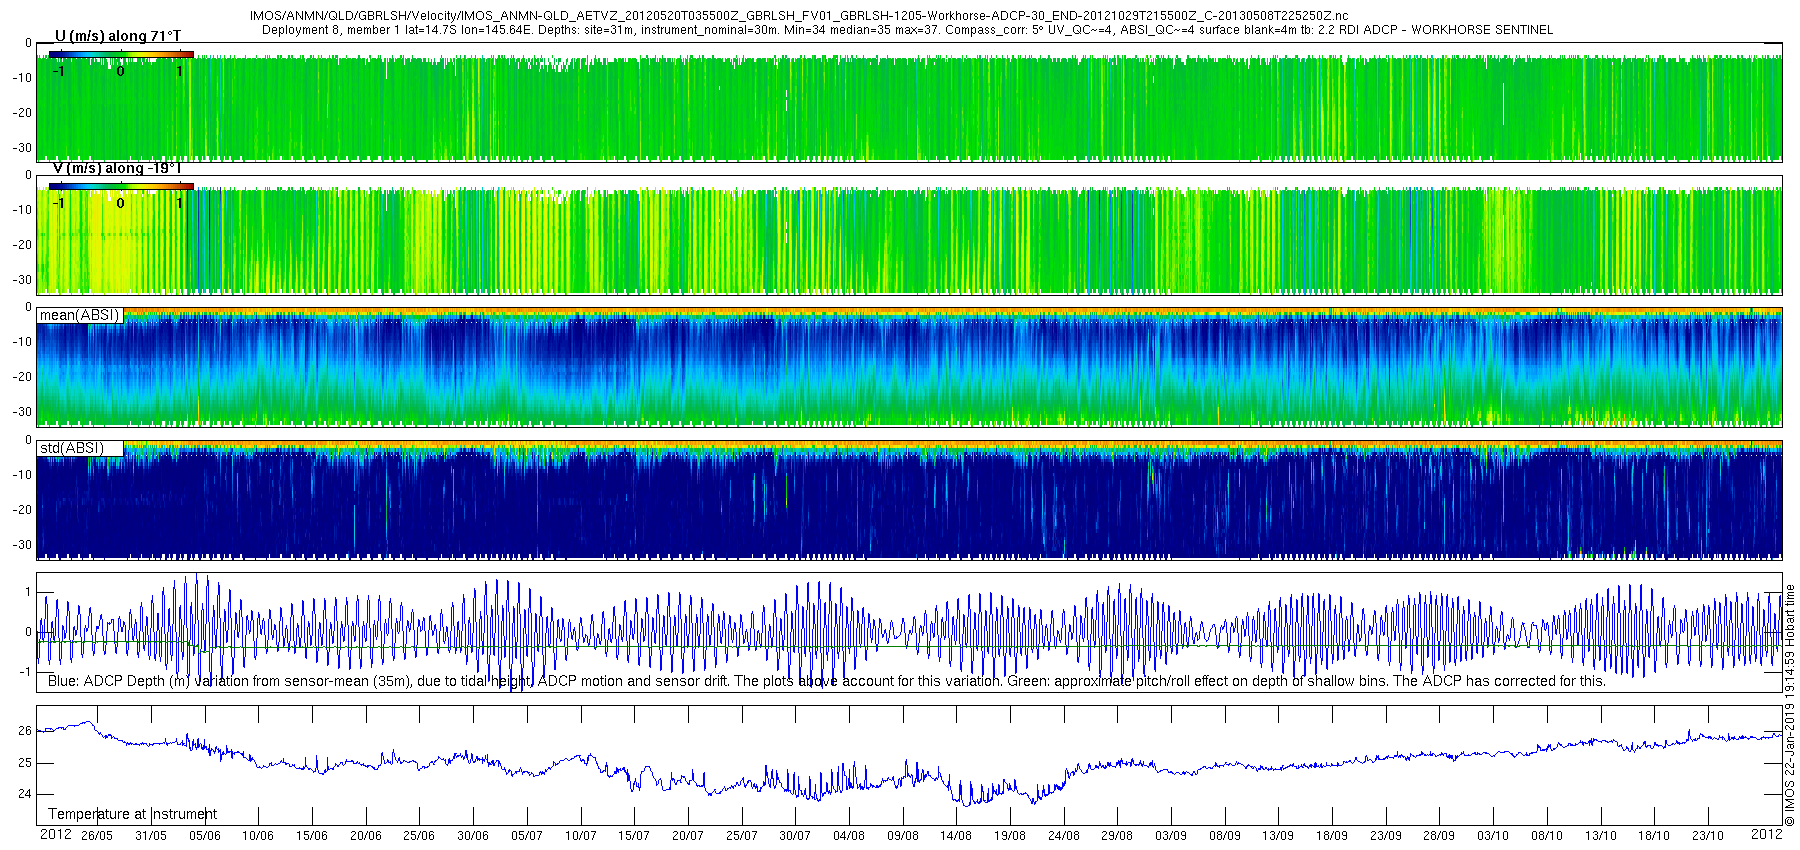
Task: Click the '24' tick on temperature axis
Action: pyautogui.click(x=25, y=795)
